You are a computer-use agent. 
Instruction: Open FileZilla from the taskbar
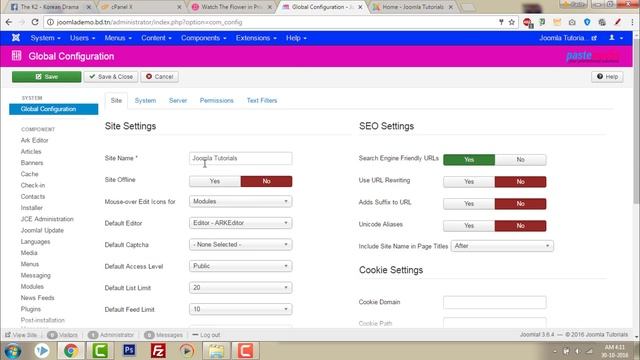(x=158, y=351)
